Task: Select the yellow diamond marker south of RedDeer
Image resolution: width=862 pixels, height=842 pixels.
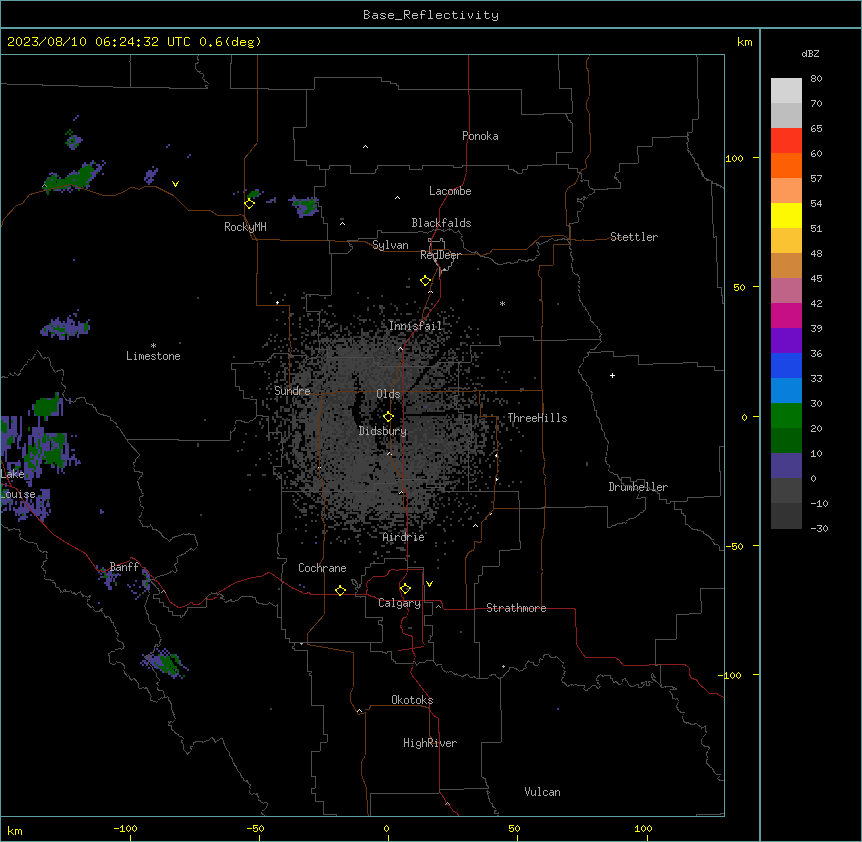Action: pyautogui.click(x=425, y=281)
